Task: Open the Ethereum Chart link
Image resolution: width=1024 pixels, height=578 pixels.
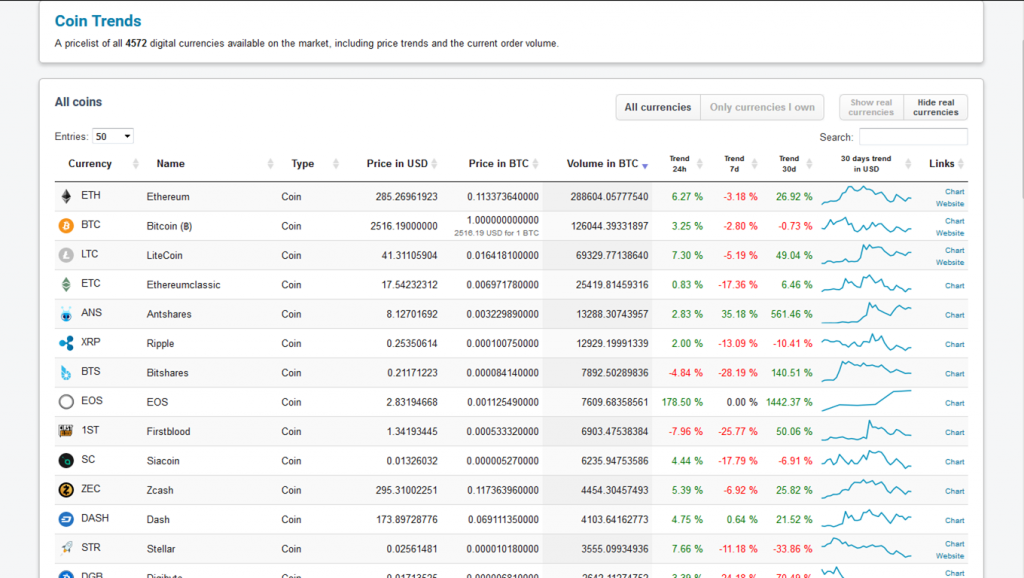Action: (x=954, y=191)
